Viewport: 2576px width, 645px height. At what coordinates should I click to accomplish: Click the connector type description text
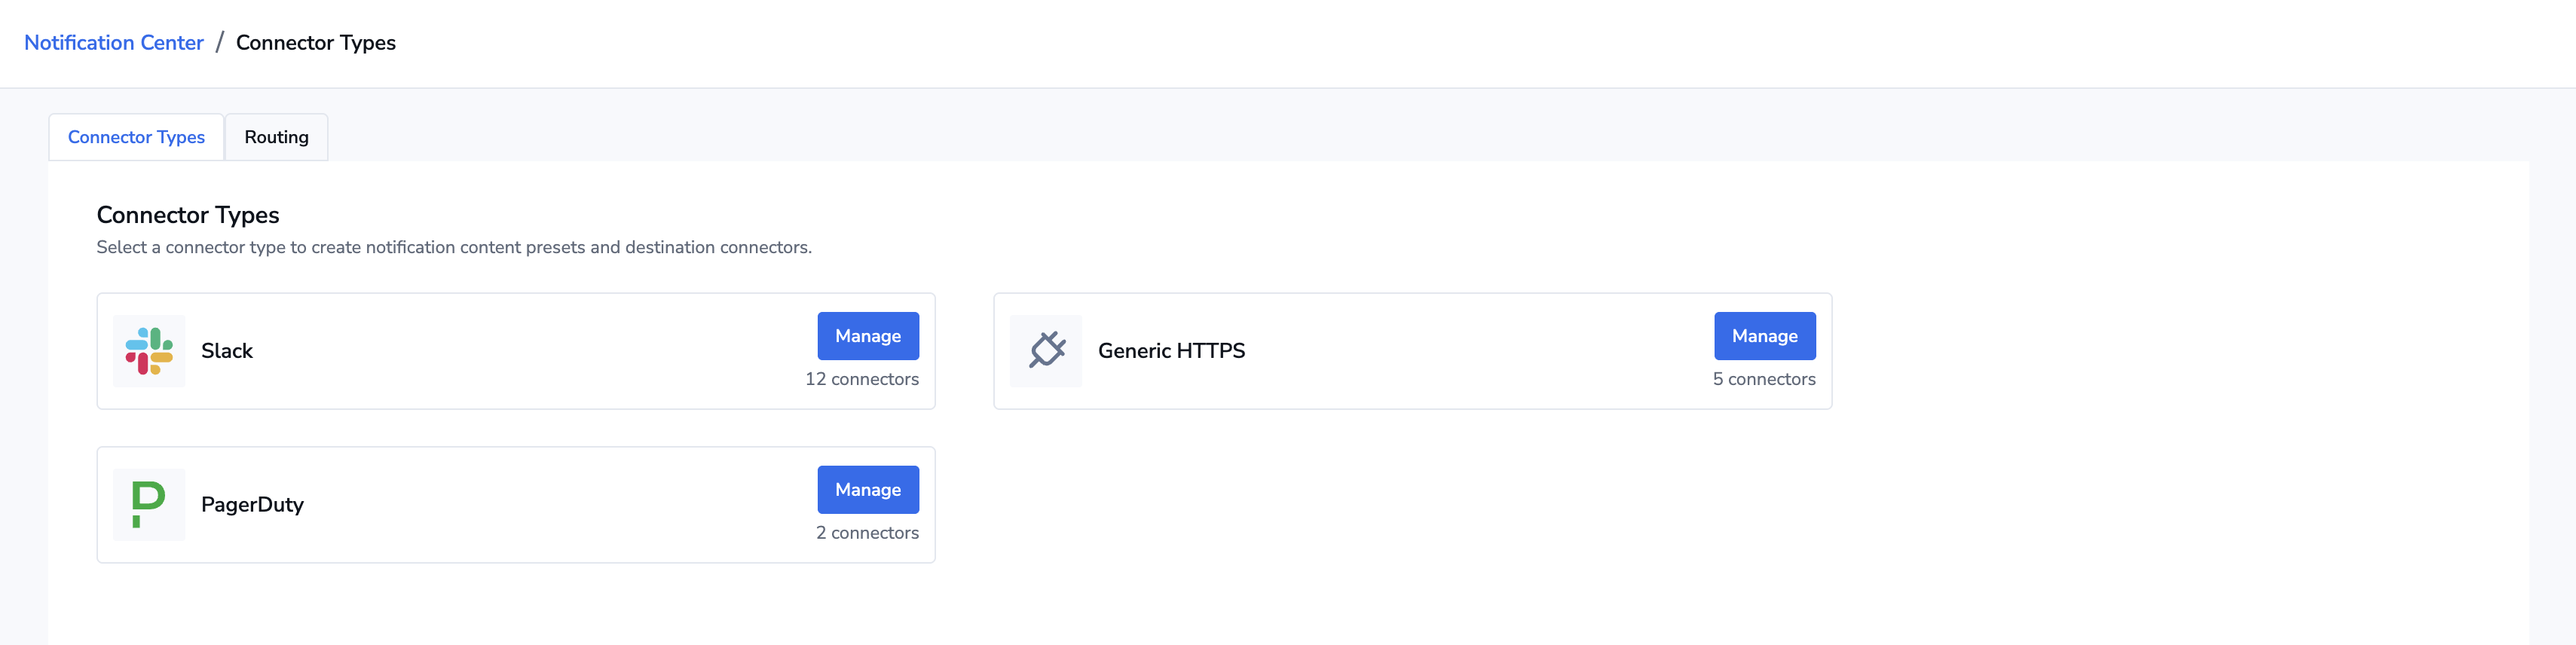454,247
